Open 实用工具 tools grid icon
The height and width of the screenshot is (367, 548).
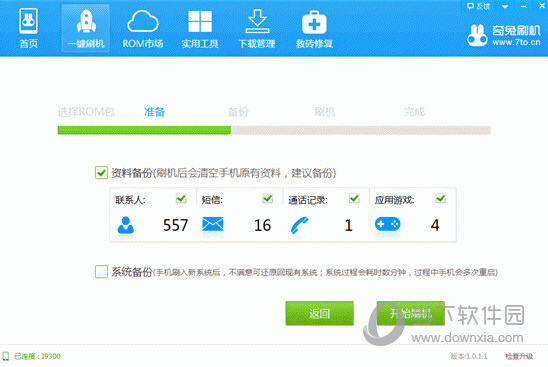point(200,21)
